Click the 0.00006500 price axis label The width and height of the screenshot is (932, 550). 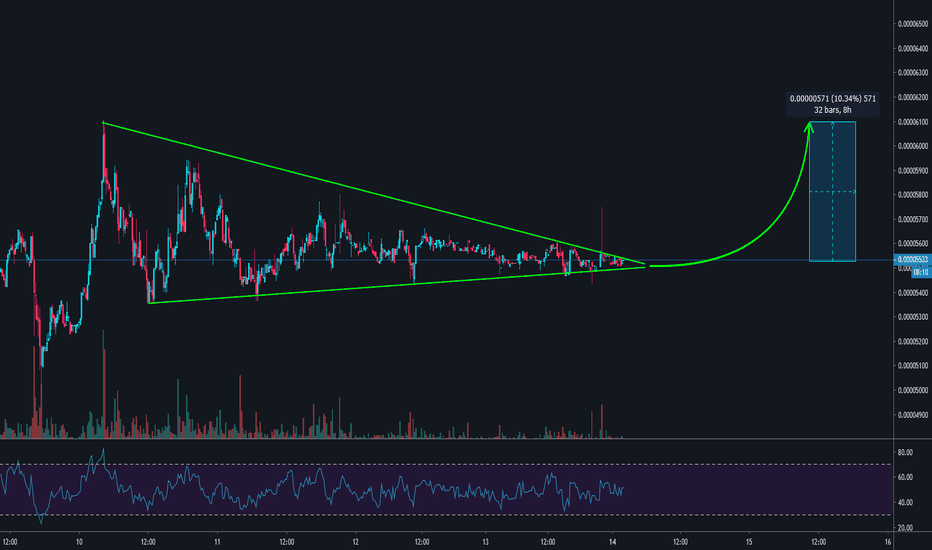click(x=913, y=24)
